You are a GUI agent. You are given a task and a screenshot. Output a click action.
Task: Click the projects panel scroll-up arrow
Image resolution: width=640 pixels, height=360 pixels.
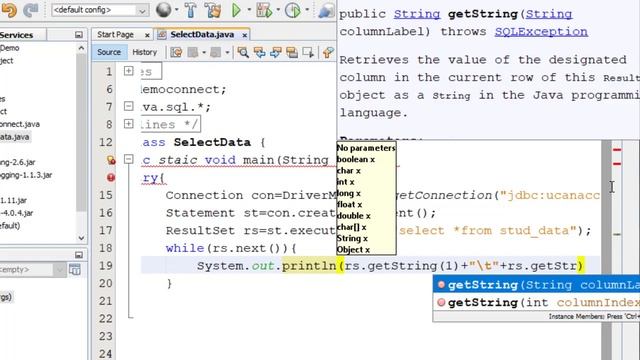(x=81, y=48)
